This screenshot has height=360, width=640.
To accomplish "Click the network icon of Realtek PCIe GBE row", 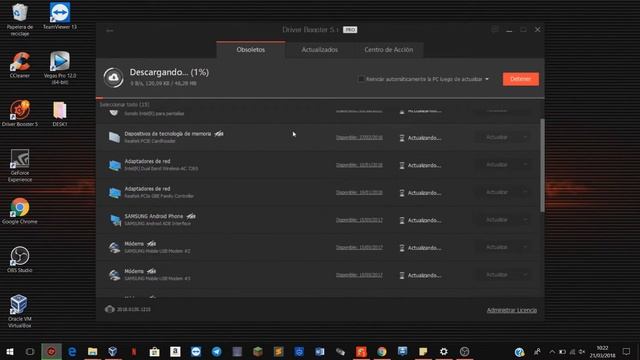I will tap(114, 192).
